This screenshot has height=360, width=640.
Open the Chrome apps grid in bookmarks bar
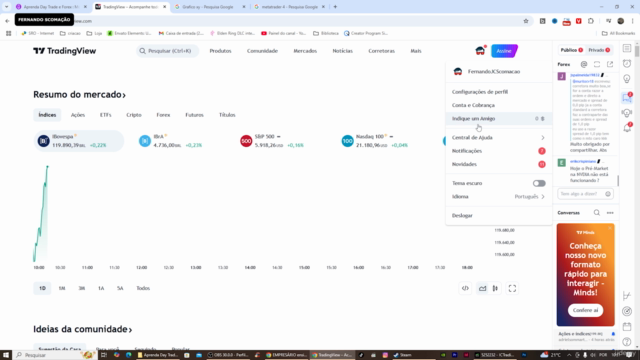pos(9,33)
